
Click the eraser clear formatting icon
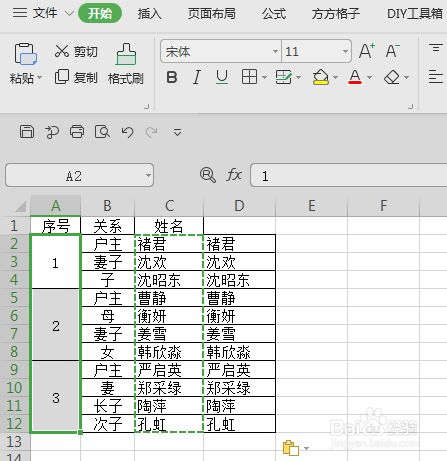point(392,77)
